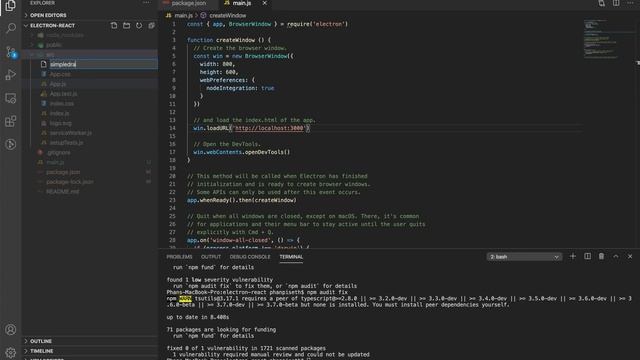Open index.css in the file tree
Screen dimensions: 640x360
62,103
